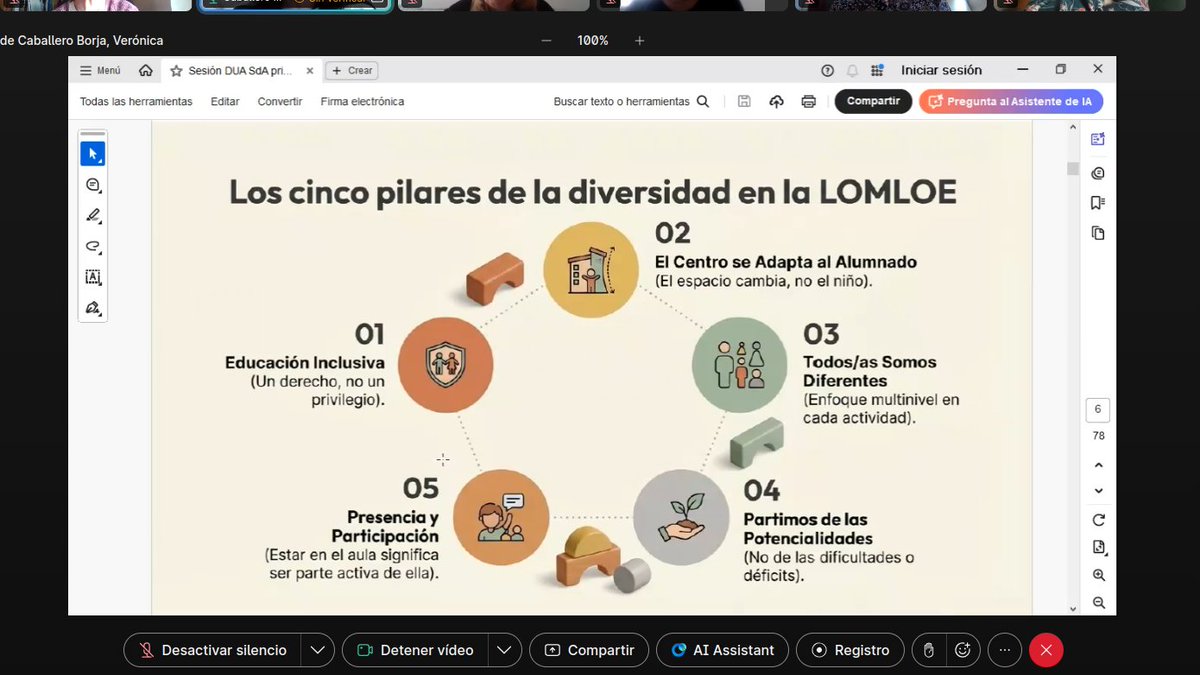
Task: Click the document scrollbar down arrow
Action: coord(1073,608)
